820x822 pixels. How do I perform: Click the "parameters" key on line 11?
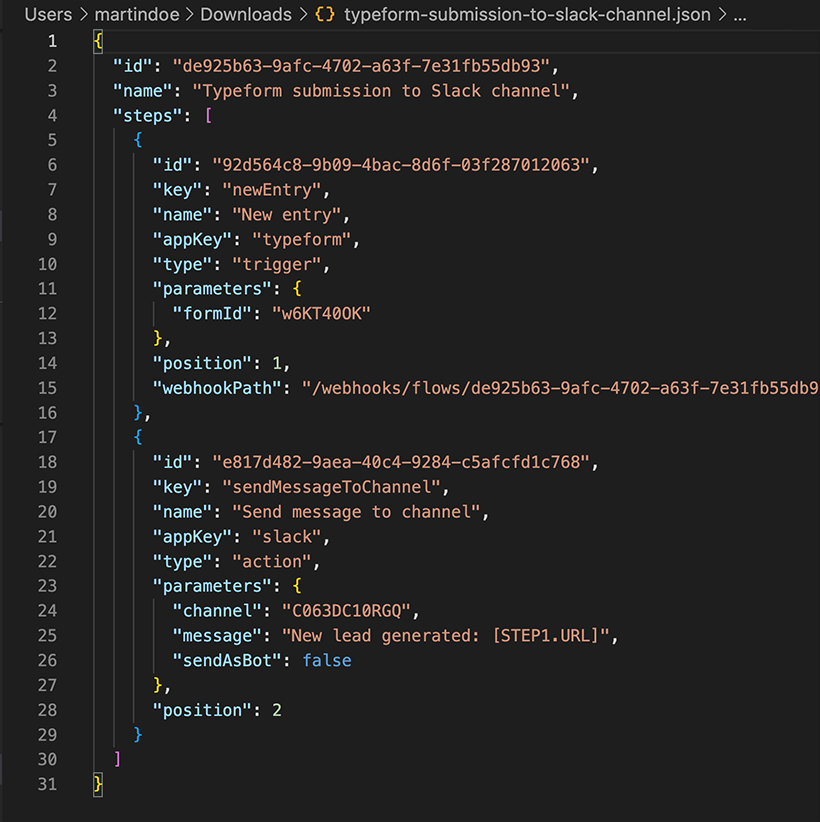(212, 289)
